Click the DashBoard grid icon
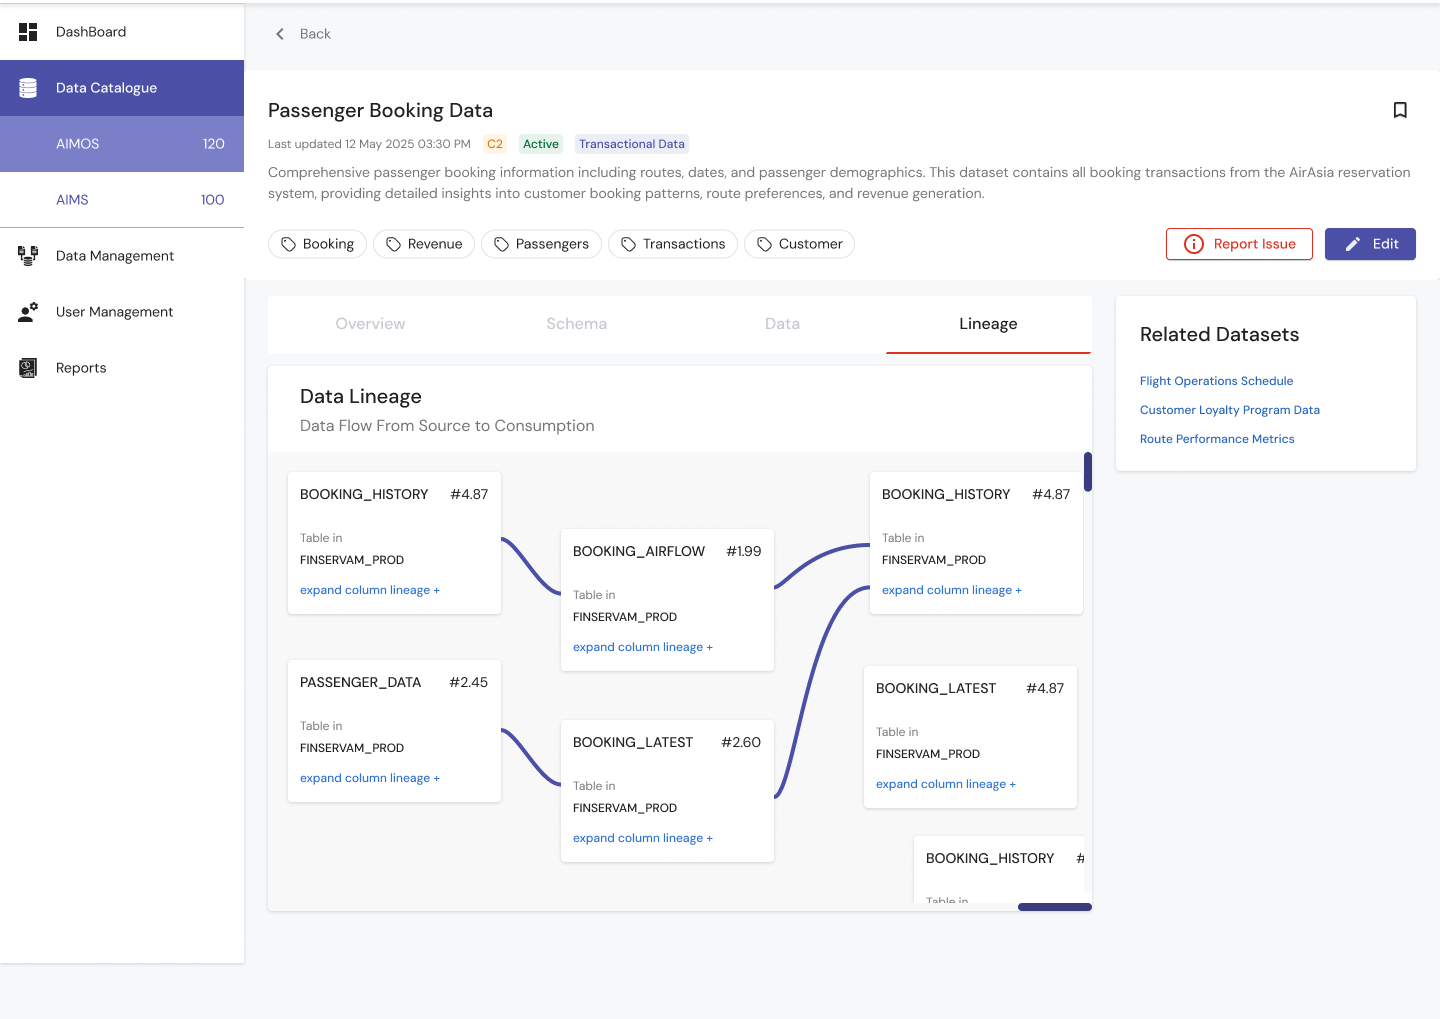Image resolution: width=1440 pixels, height=1019 pixels. pos(28,32)
